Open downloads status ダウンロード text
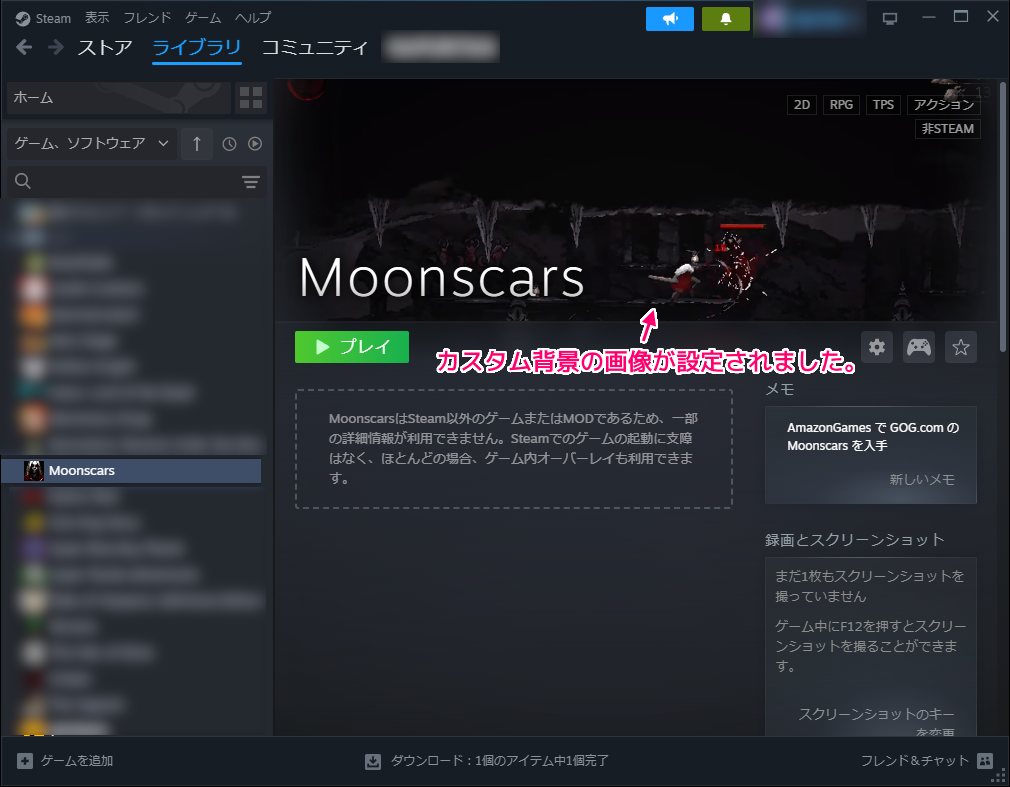1010x787 pixels. (499, 761)
